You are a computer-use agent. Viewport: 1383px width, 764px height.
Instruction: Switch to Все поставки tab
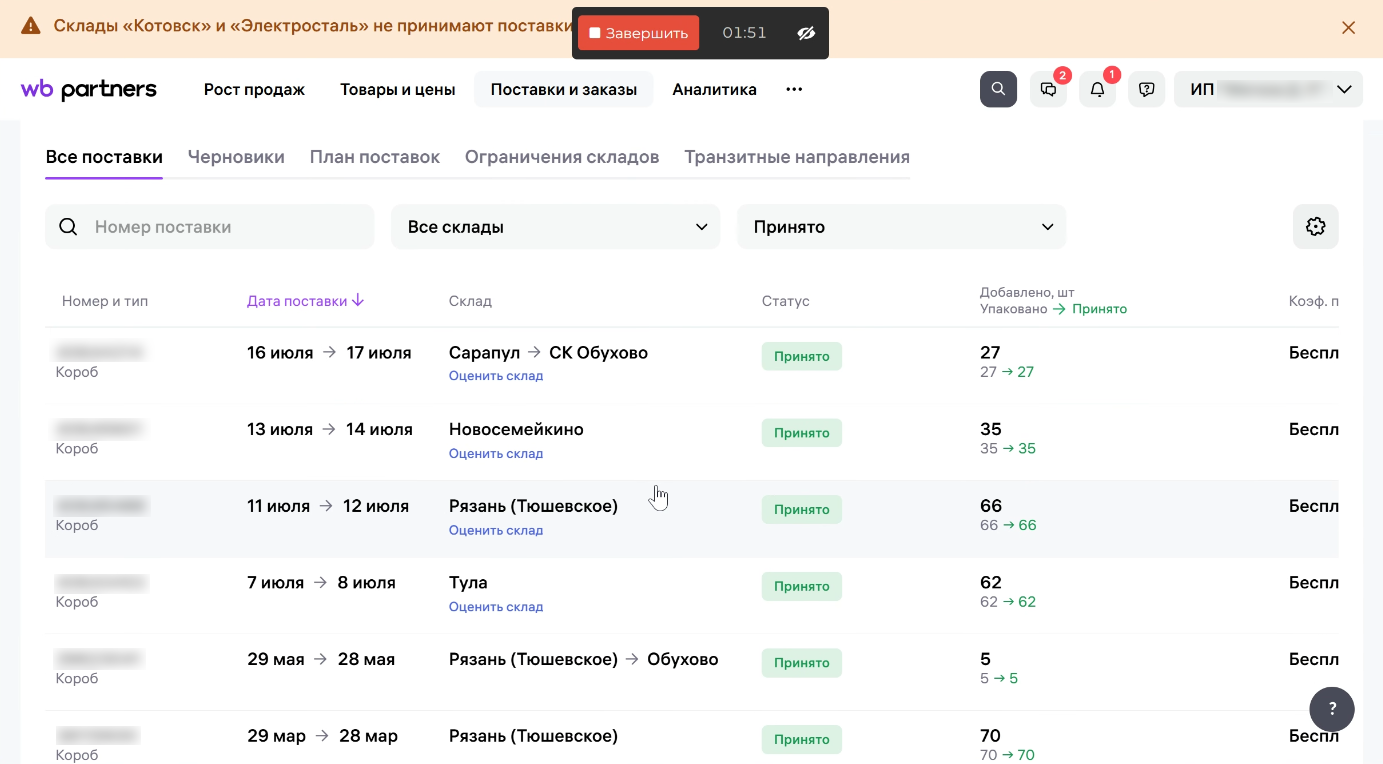104,157
